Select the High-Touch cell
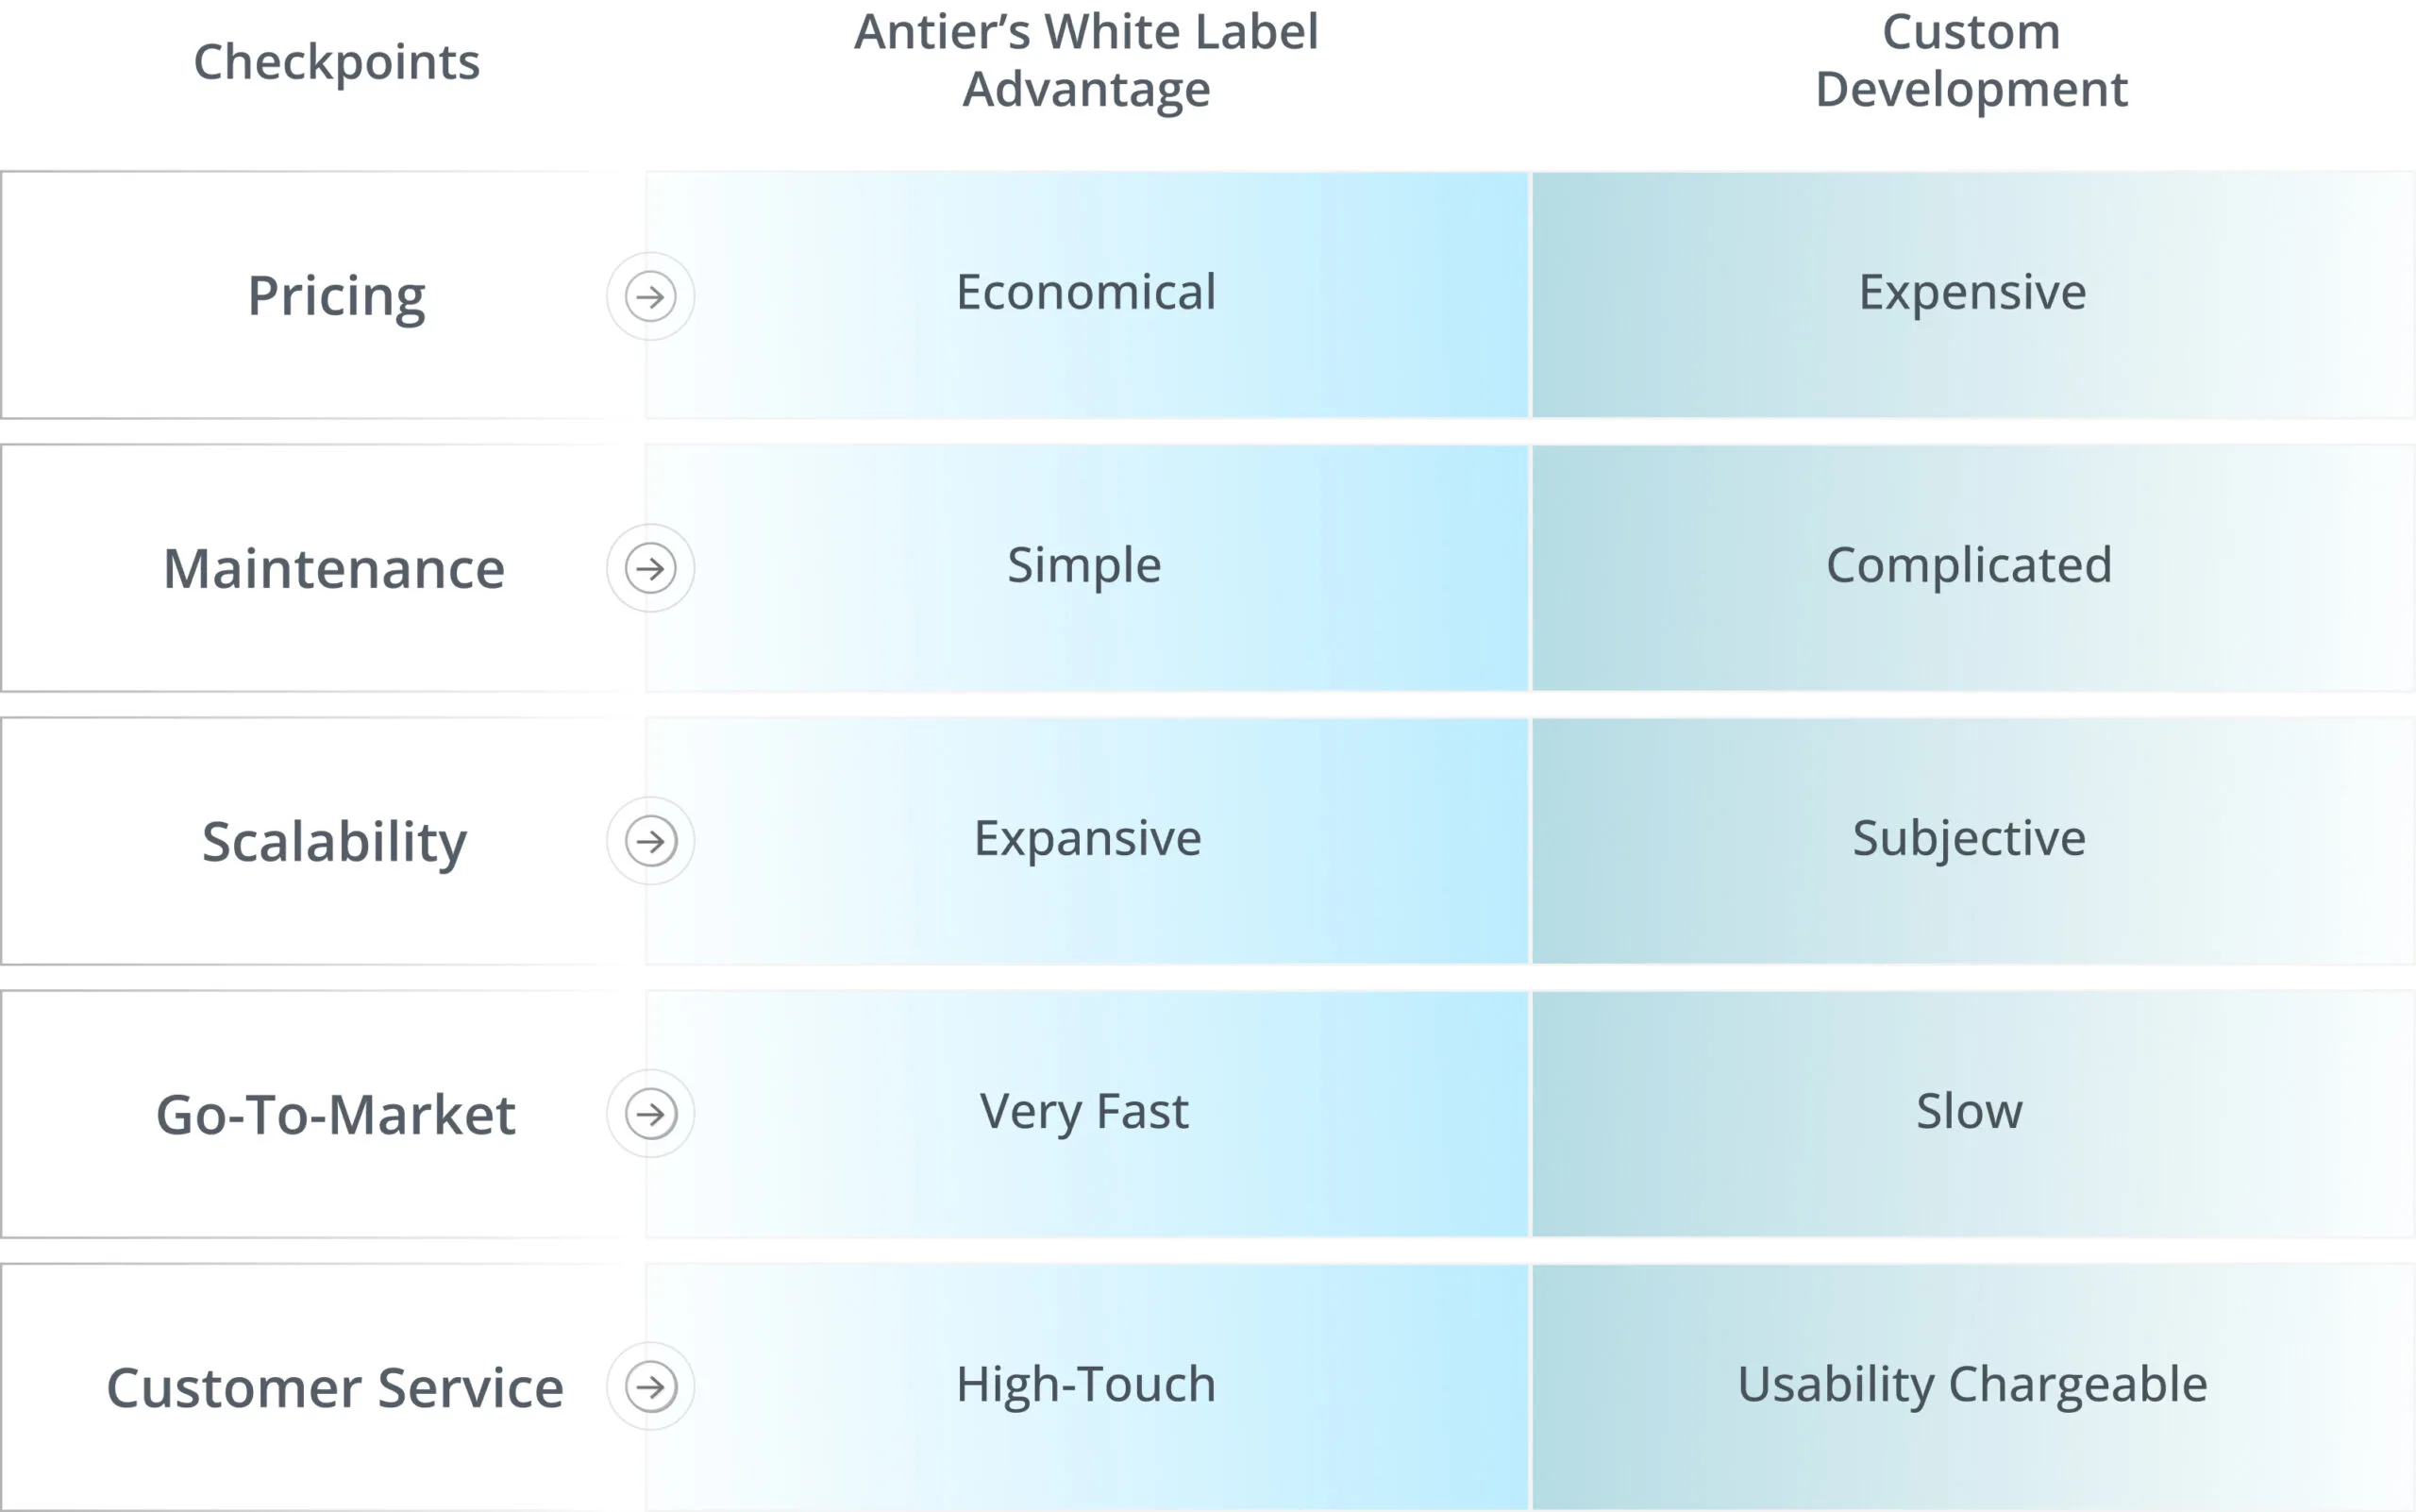 tap(1086, 1384)
